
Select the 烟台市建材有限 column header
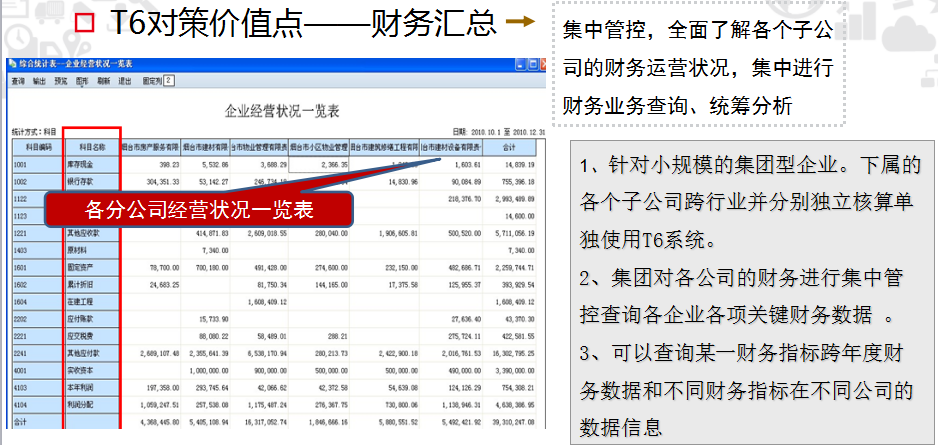(x=205, y=147)
